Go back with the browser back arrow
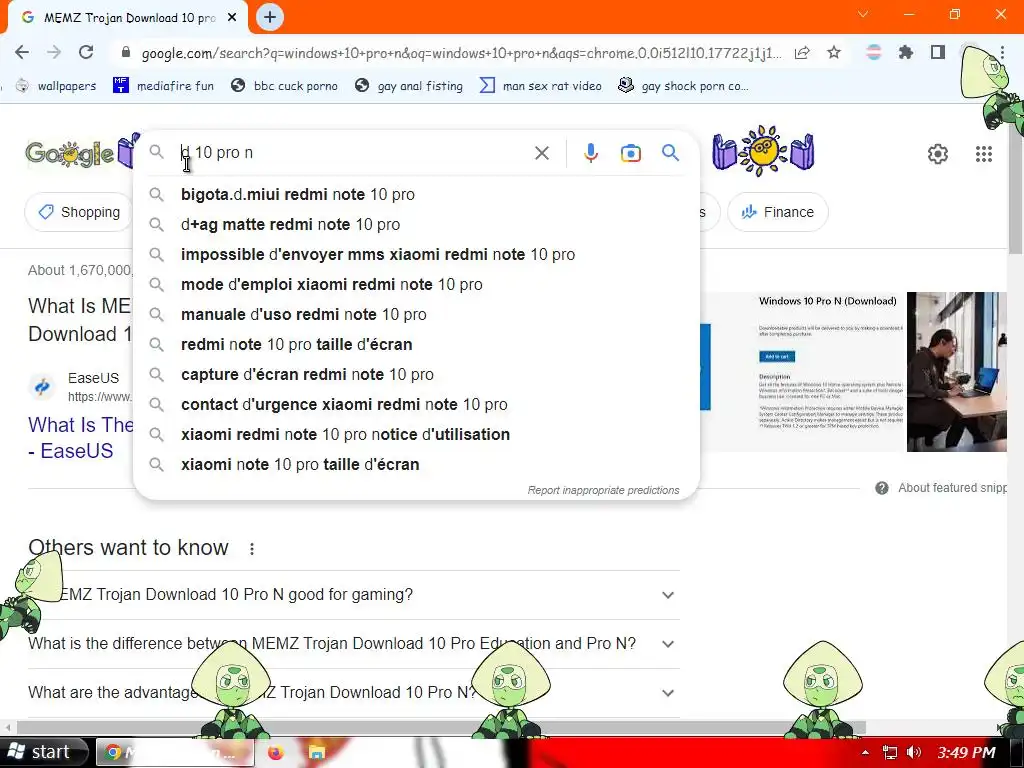This screenshot has height=768, width=1024. pyautogui.click(x=22, y=52)
